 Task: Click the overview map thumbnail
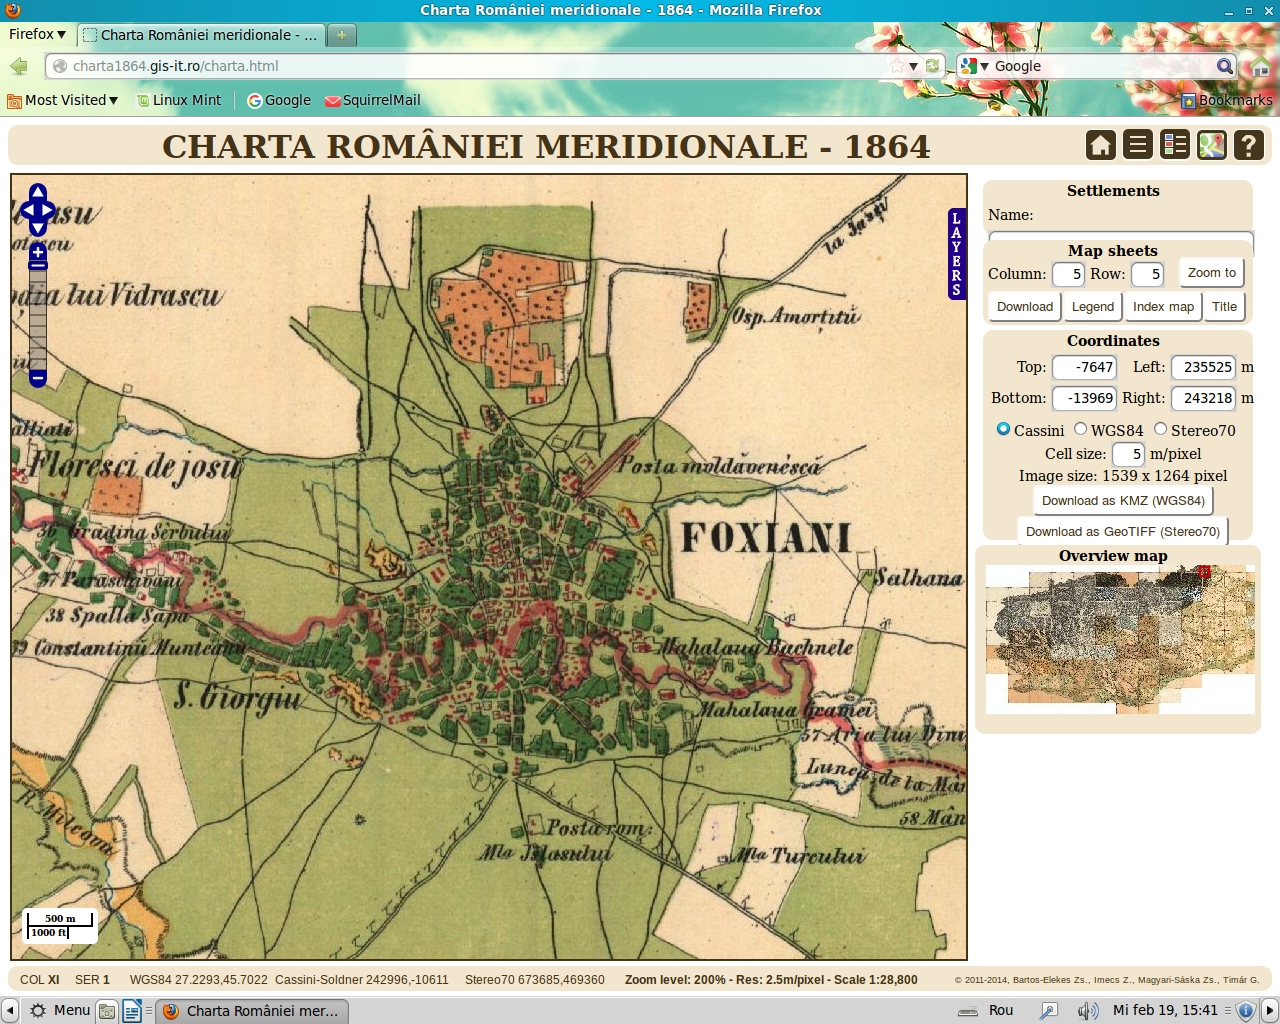1120,639
